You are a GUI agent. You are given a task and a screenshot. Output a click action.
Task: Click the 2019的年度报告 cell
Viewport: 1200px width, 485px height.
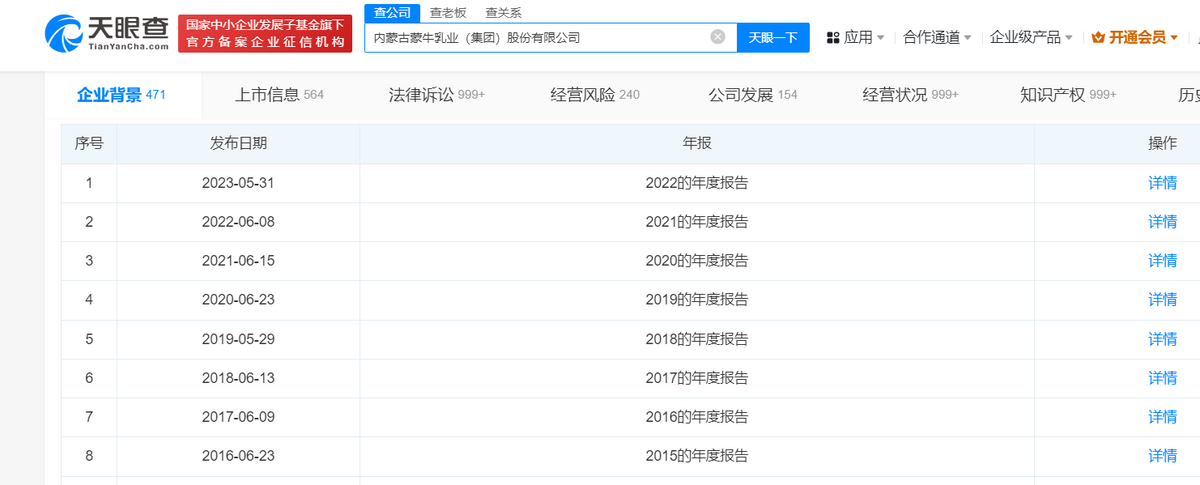click(x=697, y=300)
